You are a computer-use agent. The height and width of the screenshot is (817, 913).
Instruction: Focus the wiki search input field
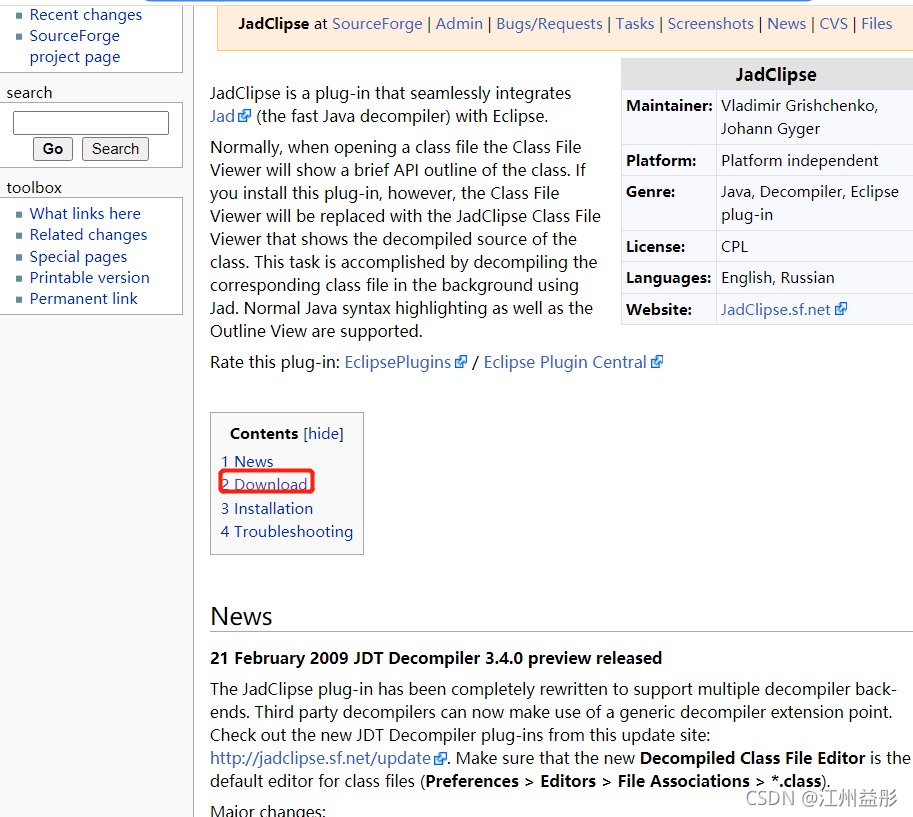[91, 123]
